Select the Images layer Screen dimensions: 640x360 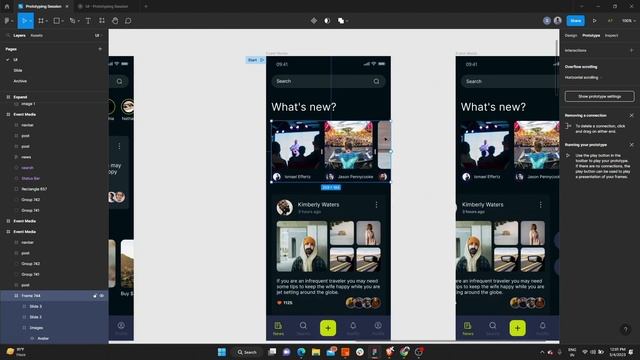(36, 328)
